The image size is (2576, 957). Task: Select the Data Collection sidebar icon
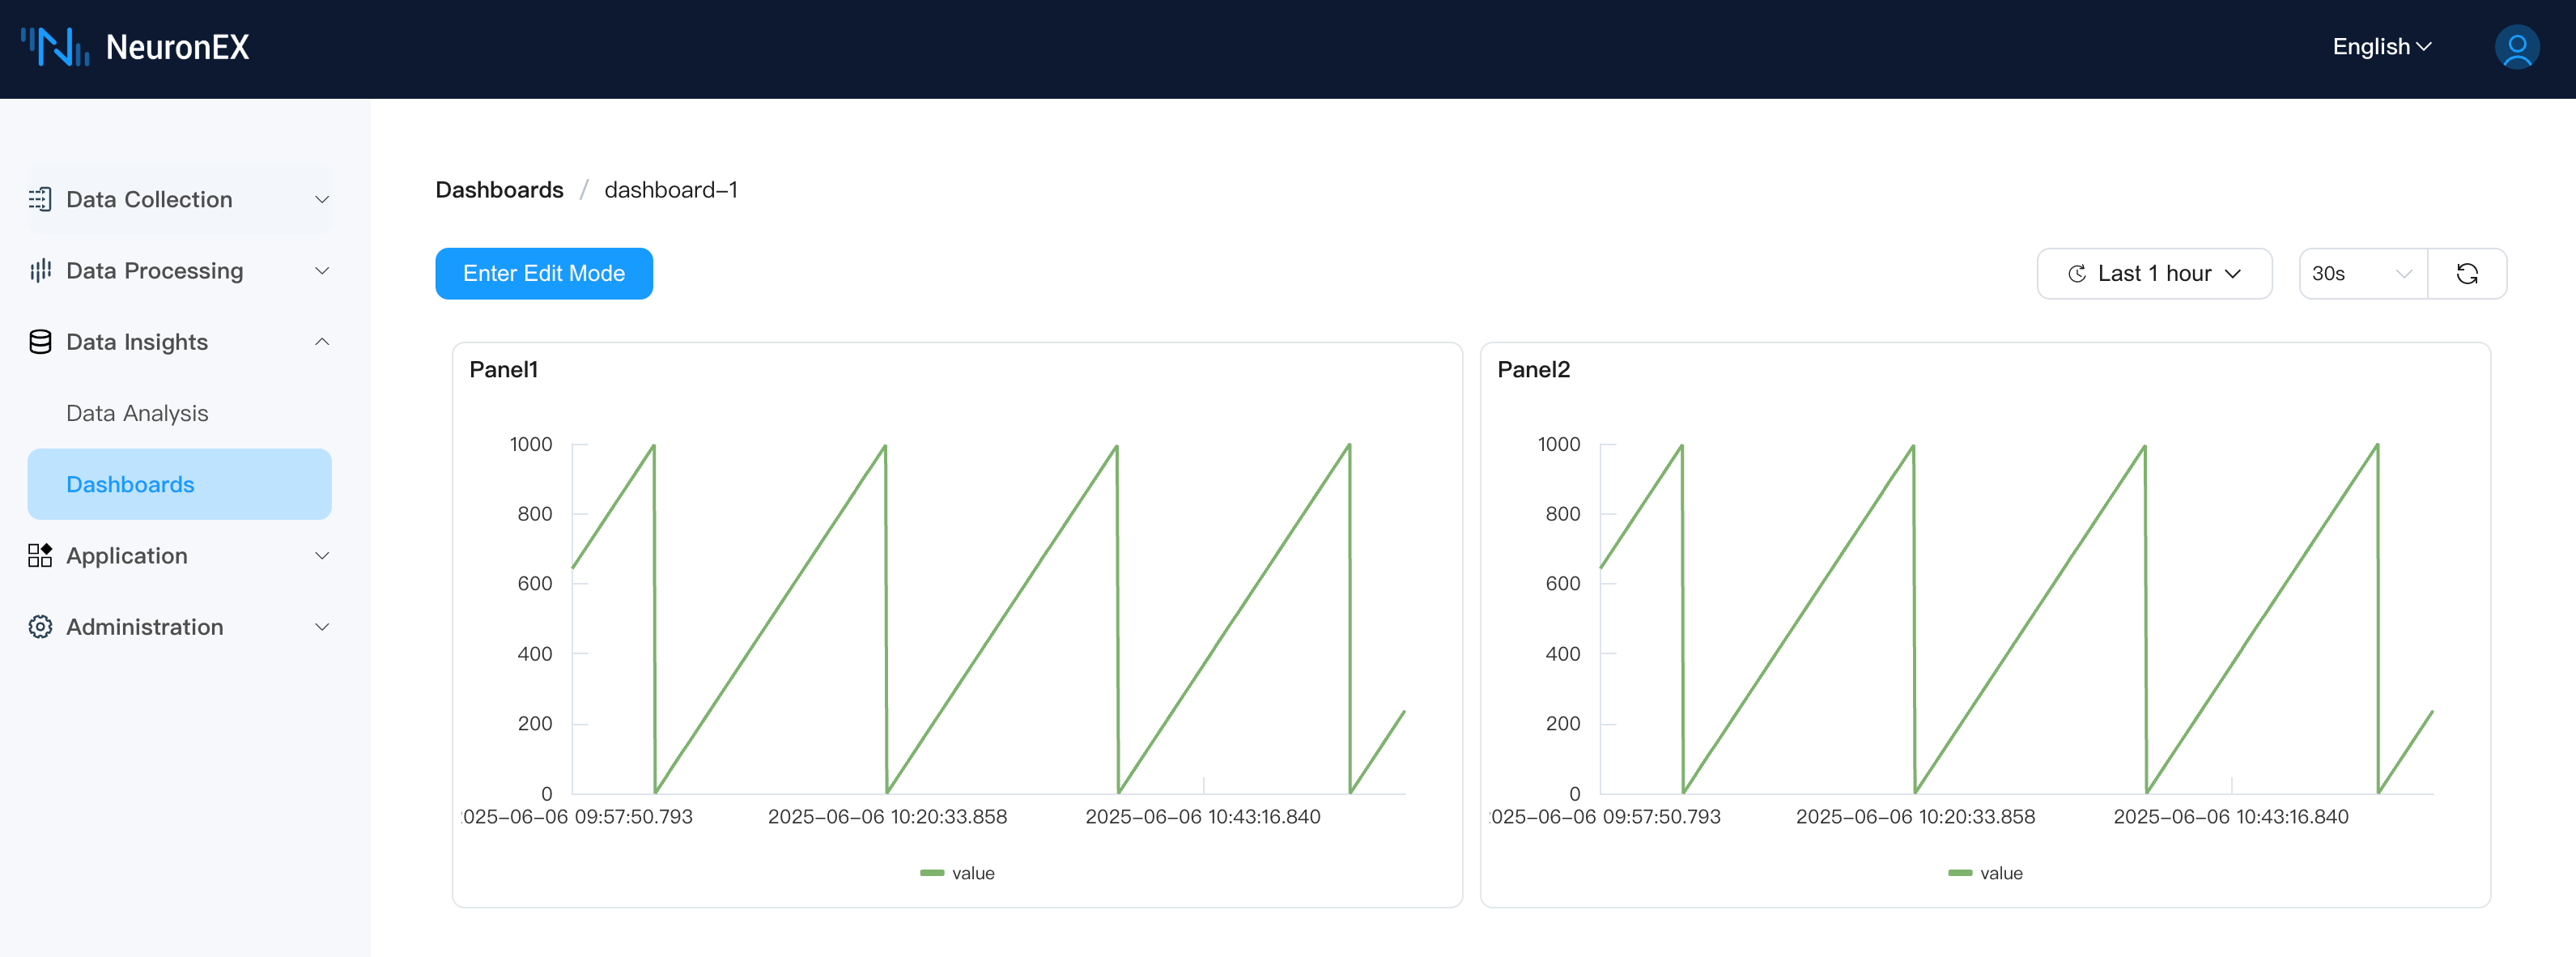pos(40,199)
